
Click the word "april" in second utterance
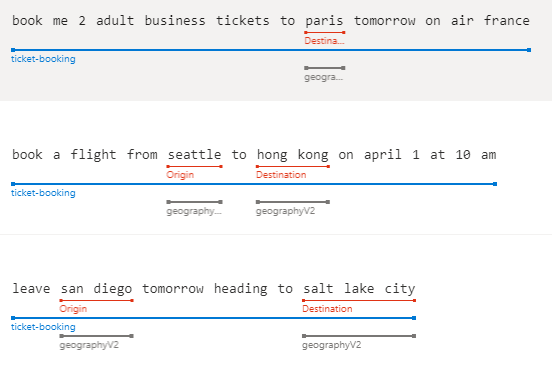pos(383,155)
